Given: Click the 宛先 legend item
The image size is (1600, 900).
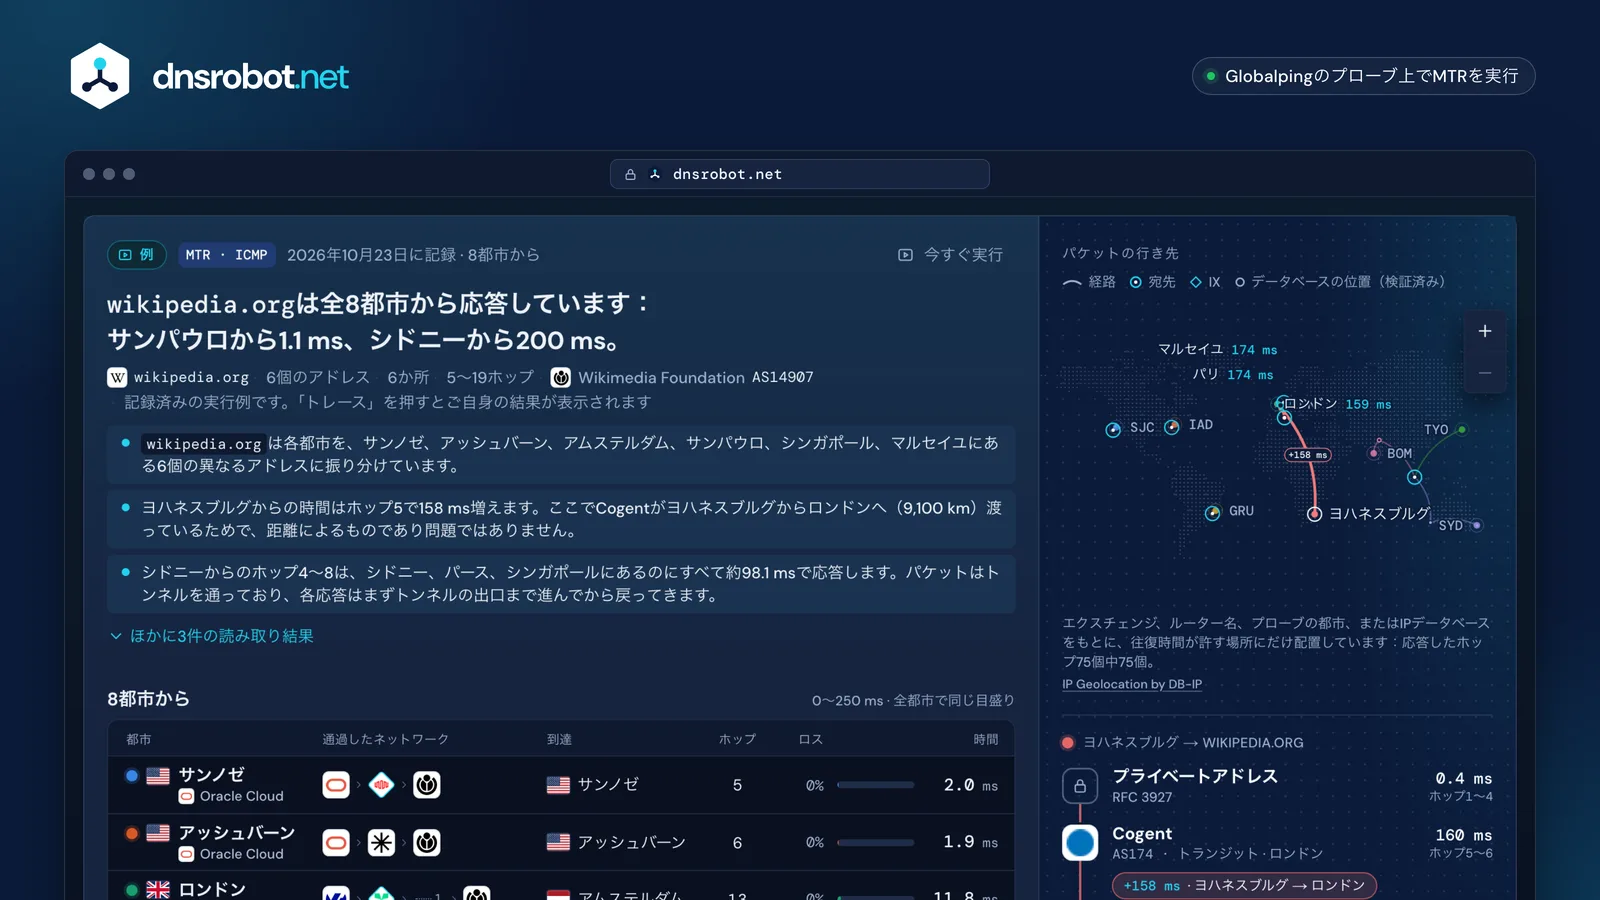Looking at the screenshot, I should tap(1152, 282).
